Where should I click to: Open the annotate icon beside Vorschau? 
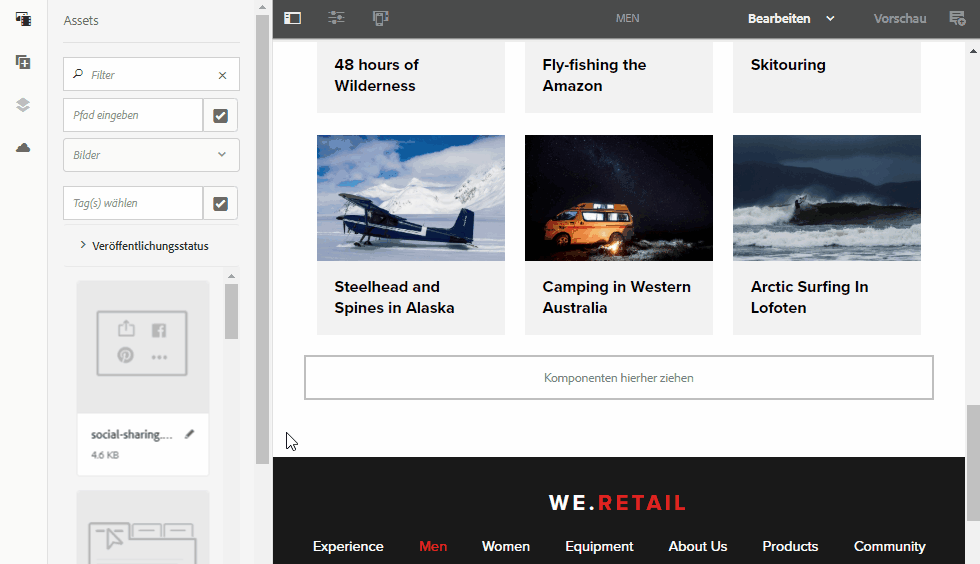957,18
